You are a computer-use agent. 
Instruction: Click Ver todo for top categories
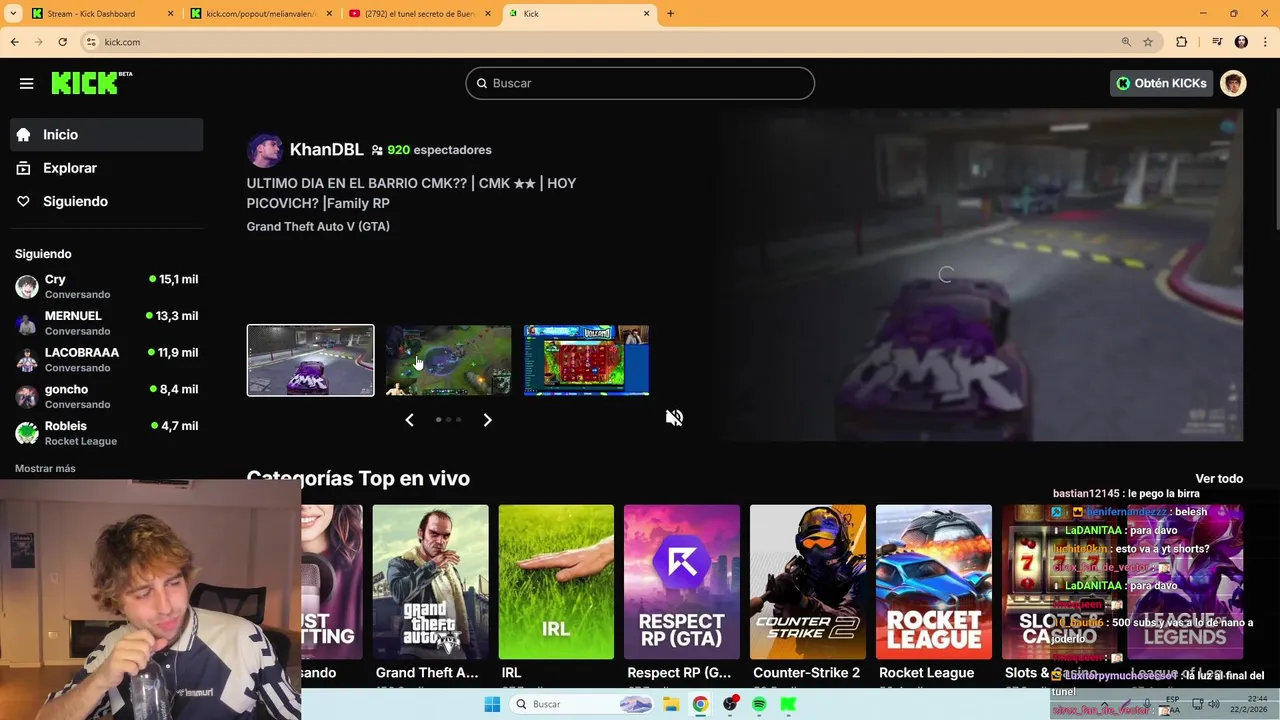tap(1219, 479)
